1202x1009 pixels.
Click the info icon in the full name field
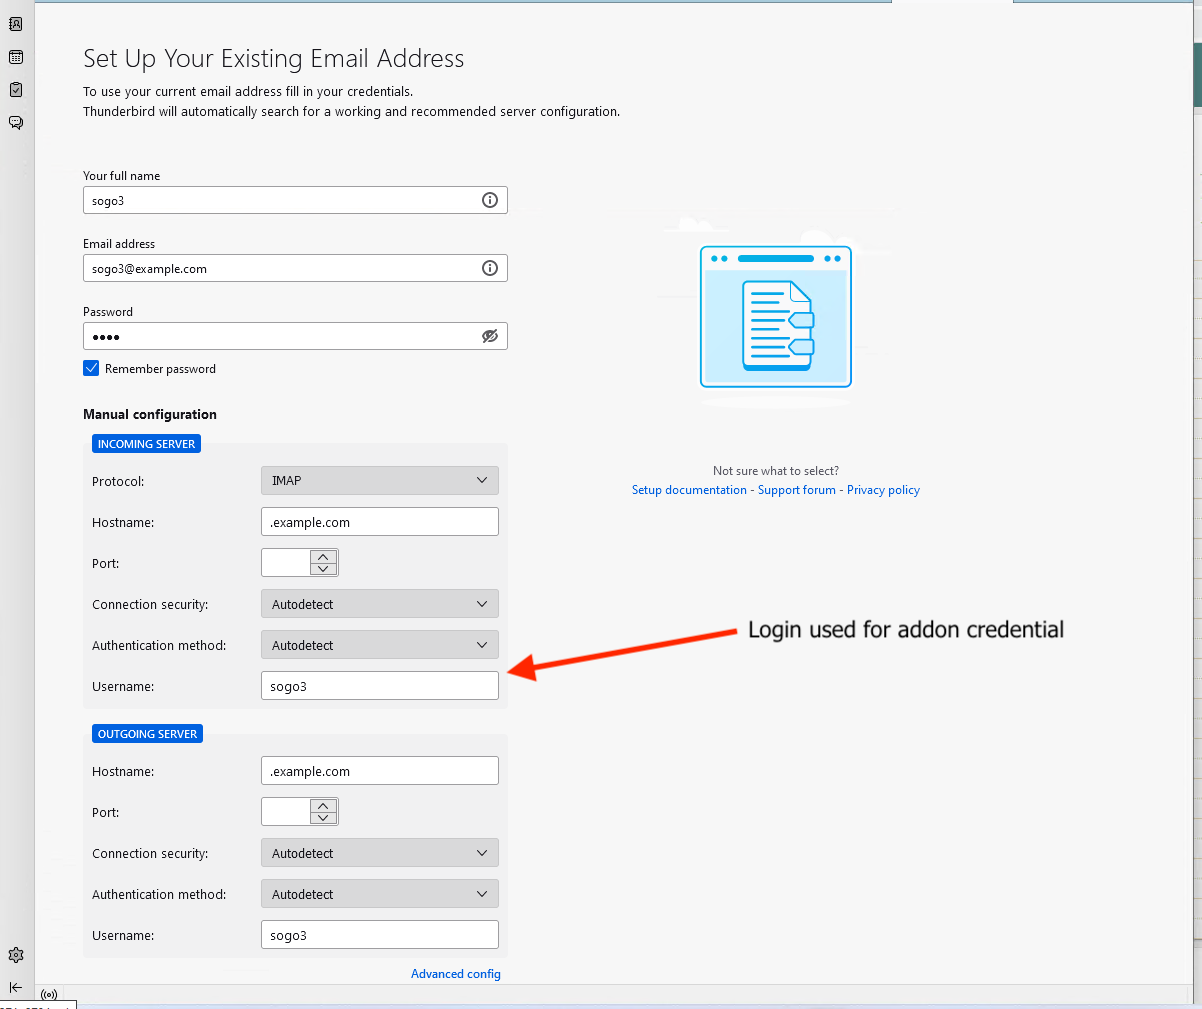[490, 200]
